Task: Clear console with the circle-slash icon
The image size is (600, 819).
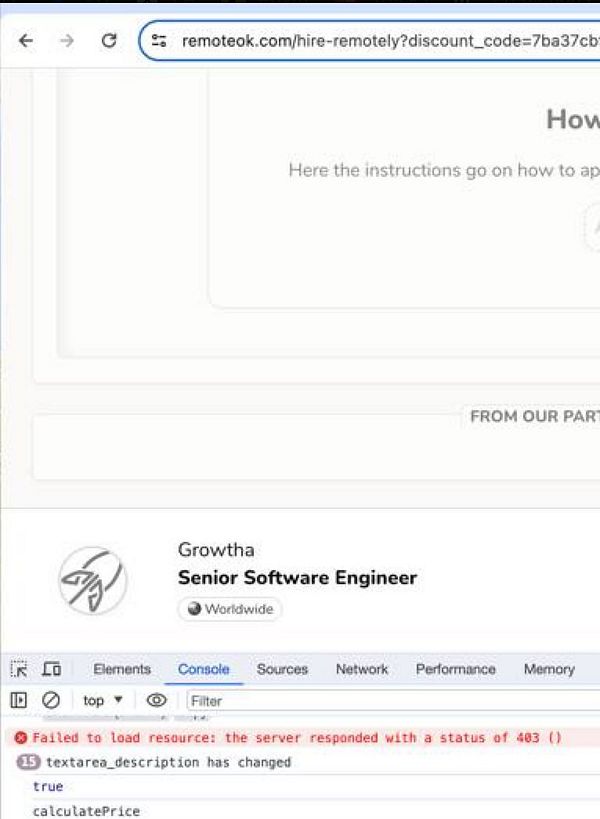Action: point(51,700)
